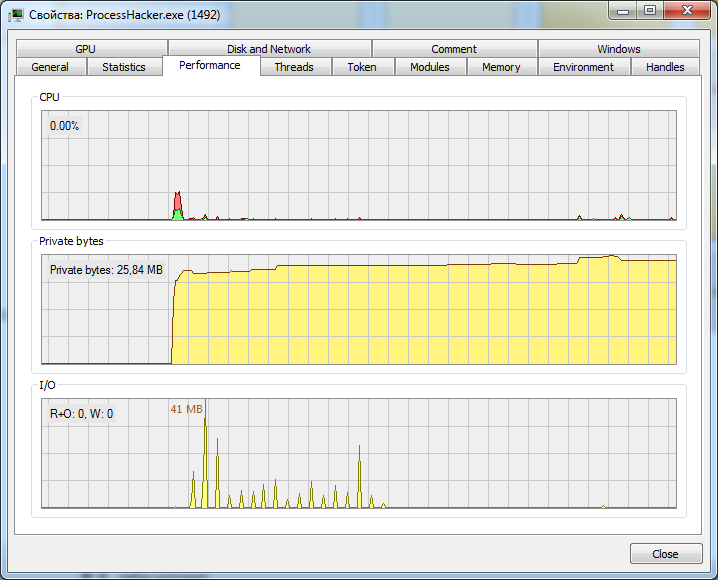Screen dimensions: 718x580
Task: Open the Token tab
Action: [x=363, y=67]
